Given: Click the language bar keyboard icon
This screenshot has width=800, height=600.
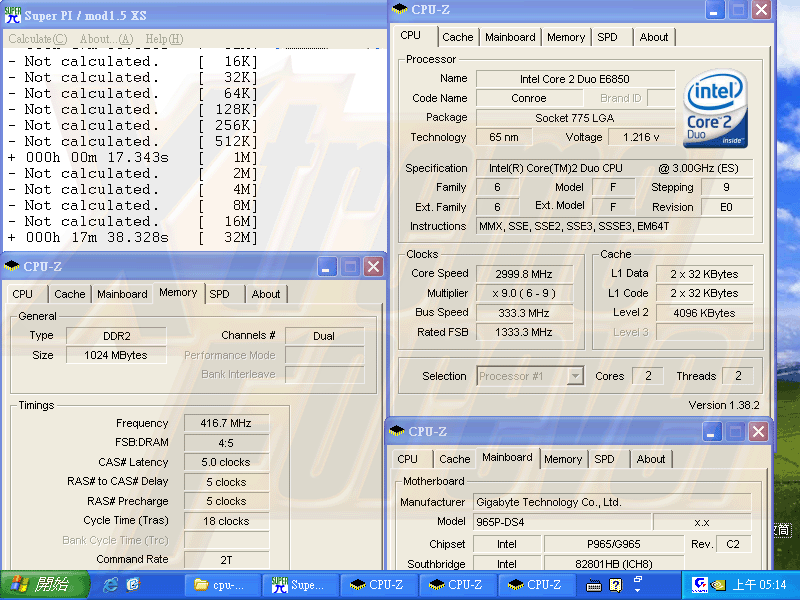Looking at the screenshot, I should click(x=593, y=586).
